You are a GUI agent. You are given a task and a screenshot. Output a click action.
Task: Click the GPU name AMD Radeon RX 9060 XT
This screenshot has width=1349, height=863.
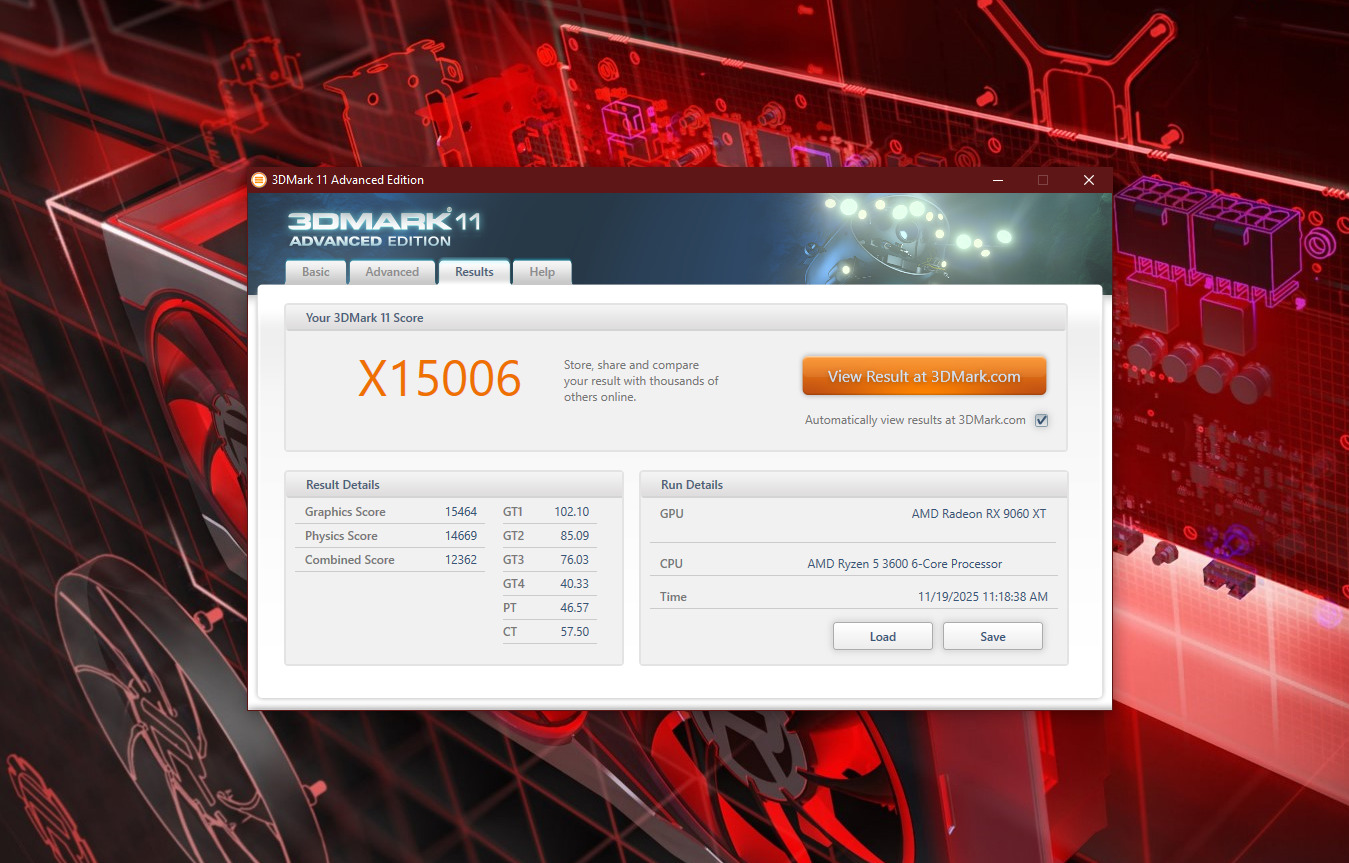coord(979,514)
